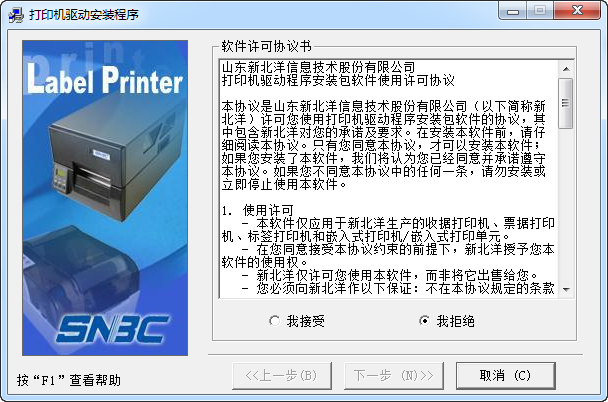This screenshot has height=402, width=608.
Task: Click the scrollbar down arrow in license text
Action: tap(566, 290)
